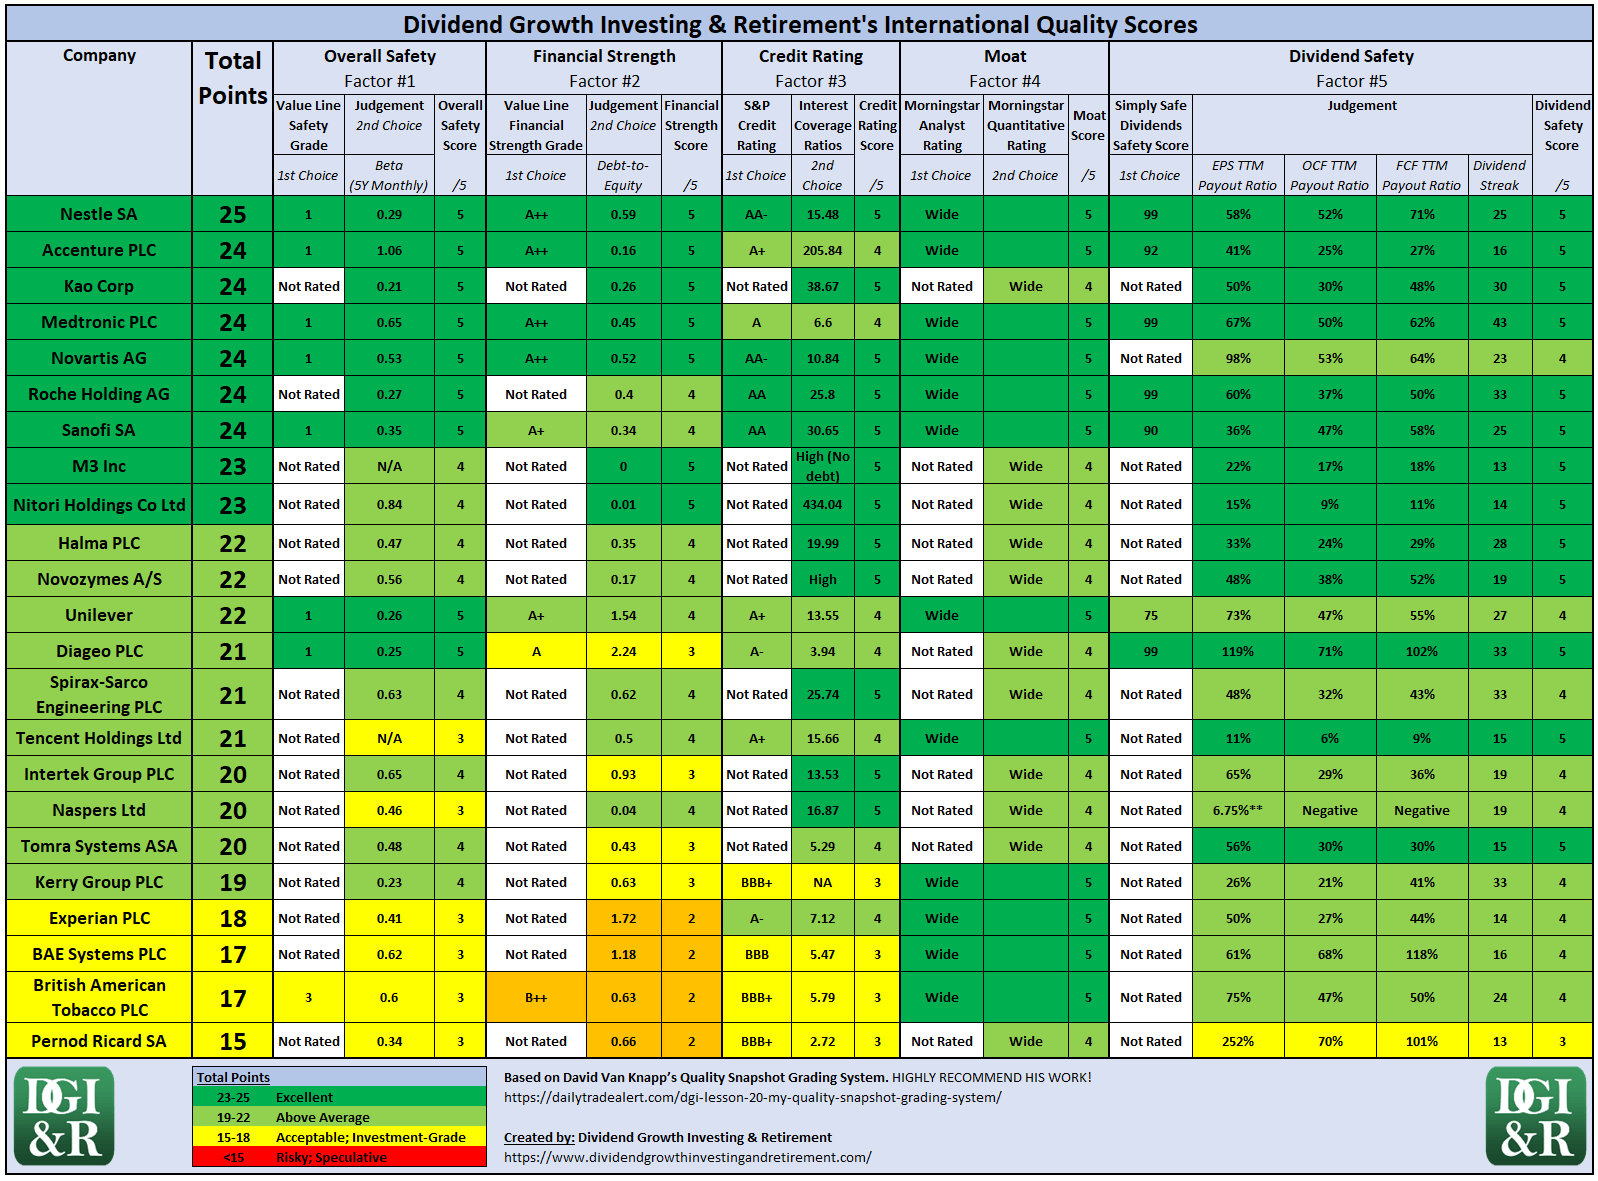
Task: Select the 'Kao Corp' company cell
Action: 99,286
